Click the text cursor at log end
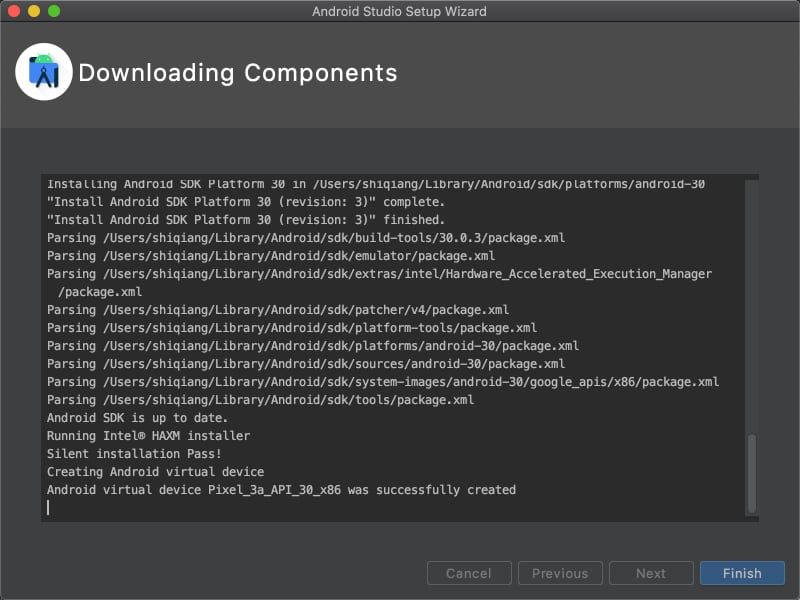 tap(48, 508)
